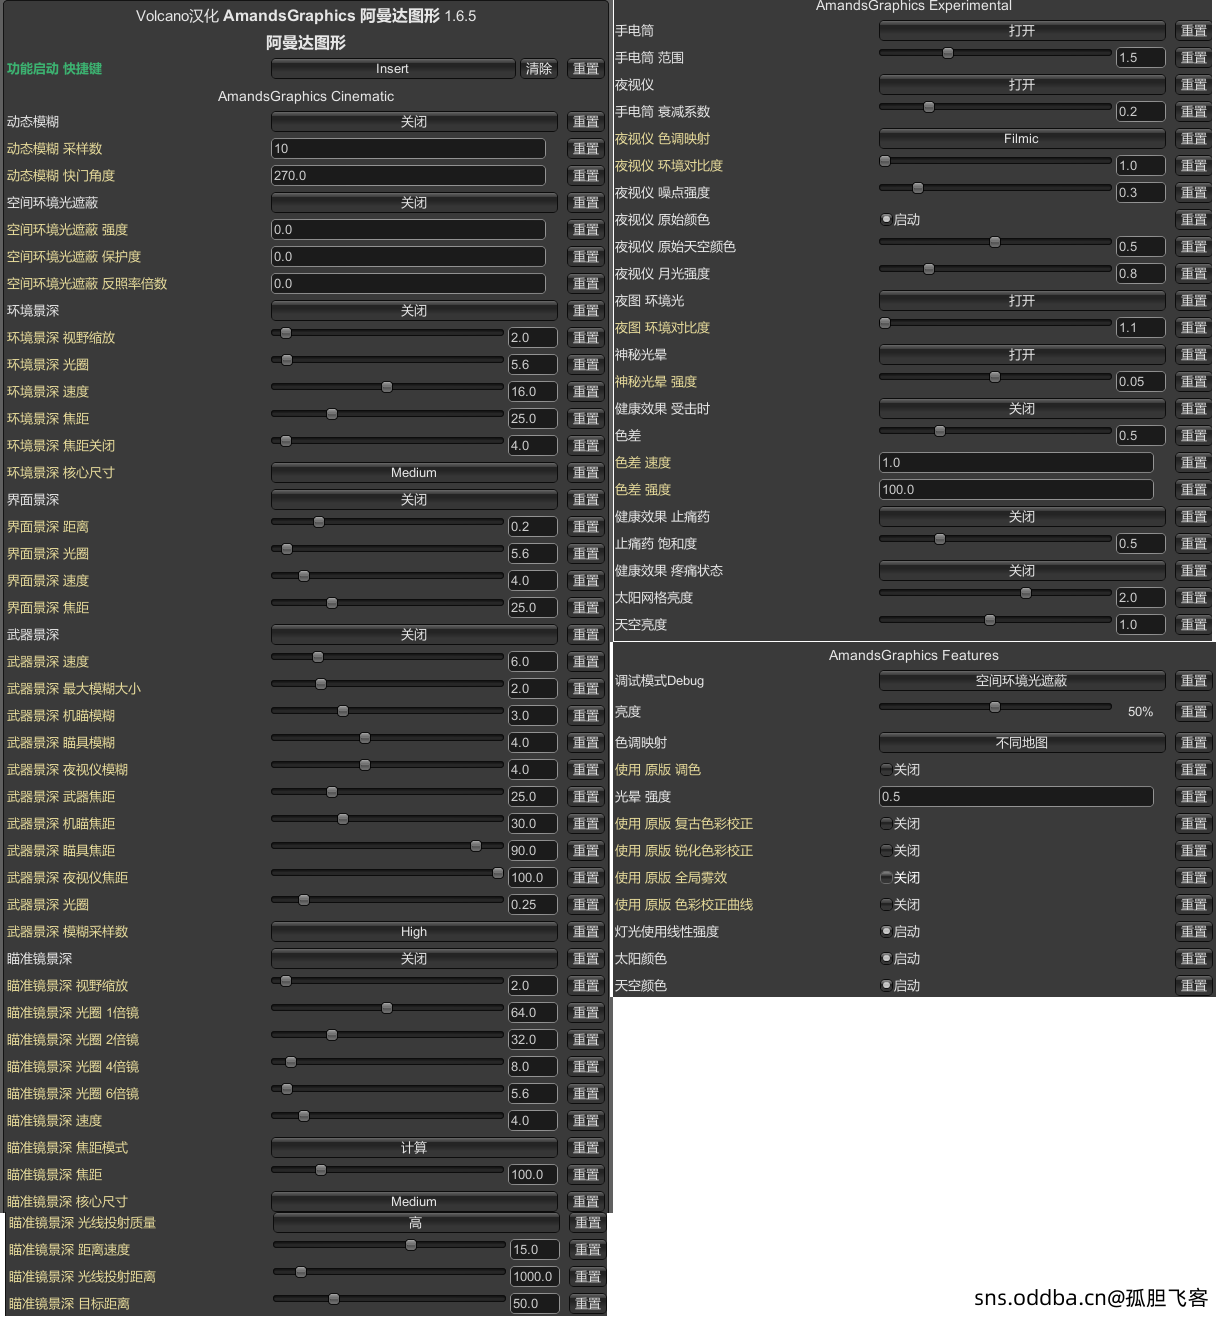Open the 环境景深 dropdown
The width and height of the screenshot is (1216, 1318).
tap(414, 311)
